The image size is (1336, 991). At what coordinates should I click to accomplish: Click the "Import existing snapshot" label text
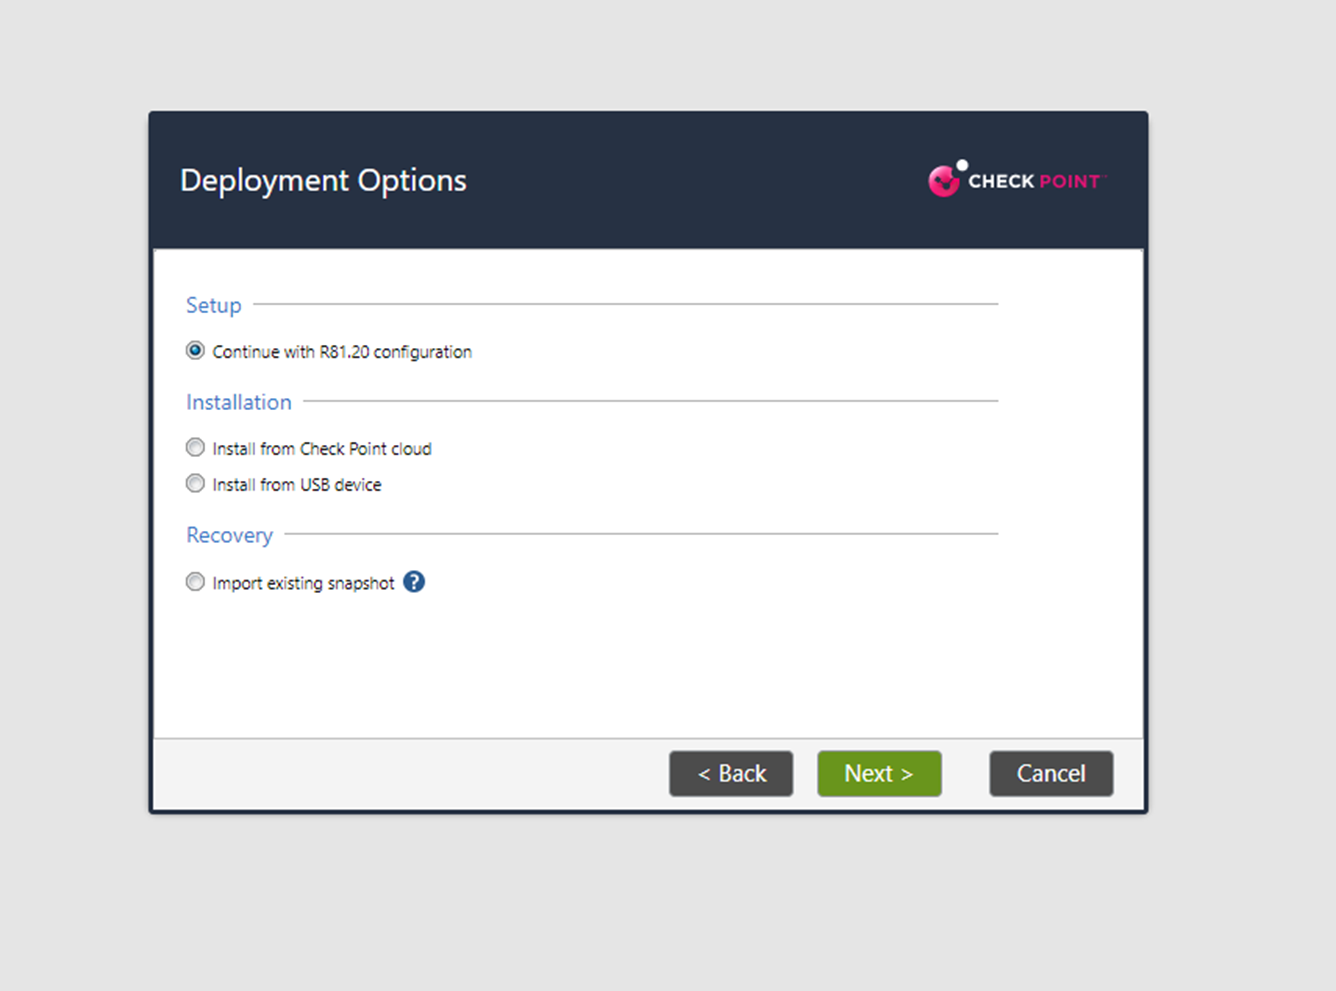point(303,583)
